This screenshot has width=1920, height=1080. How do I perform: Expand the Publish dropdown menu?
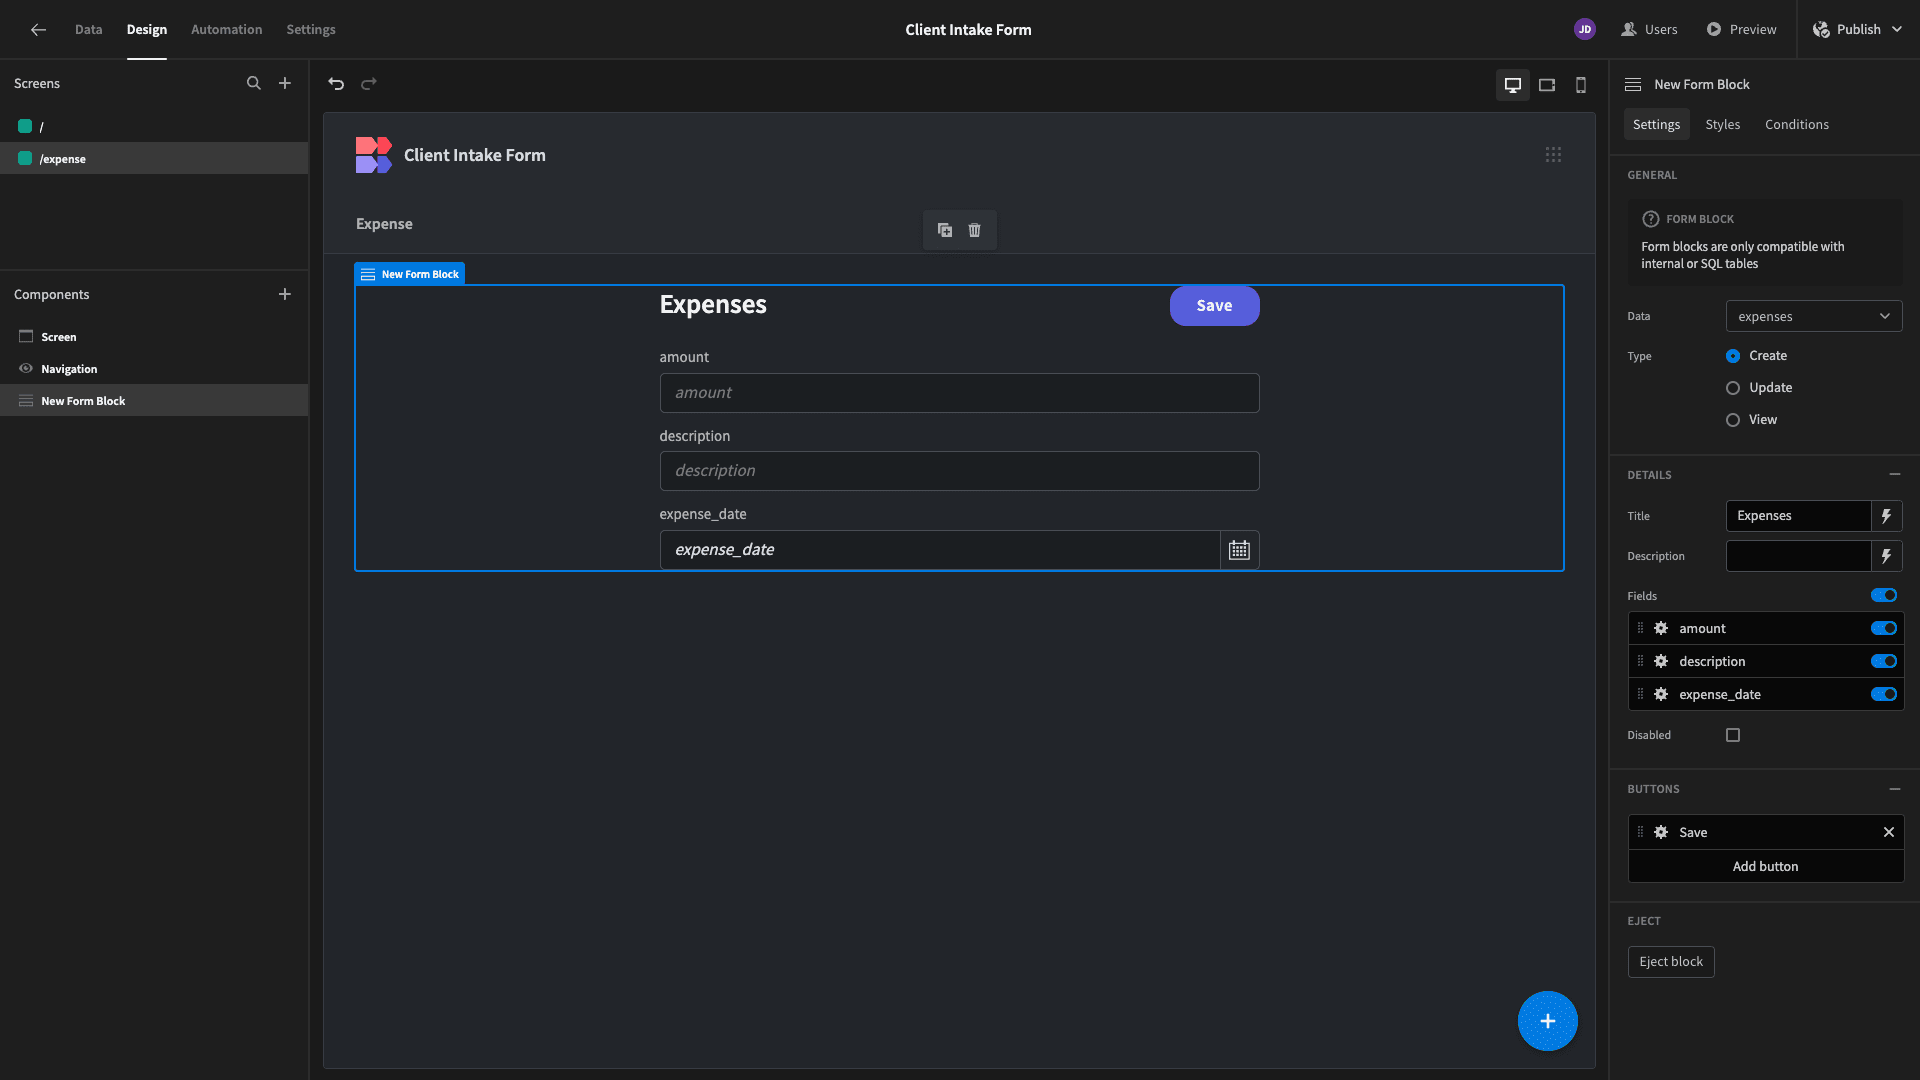(x=1897, y=29)
